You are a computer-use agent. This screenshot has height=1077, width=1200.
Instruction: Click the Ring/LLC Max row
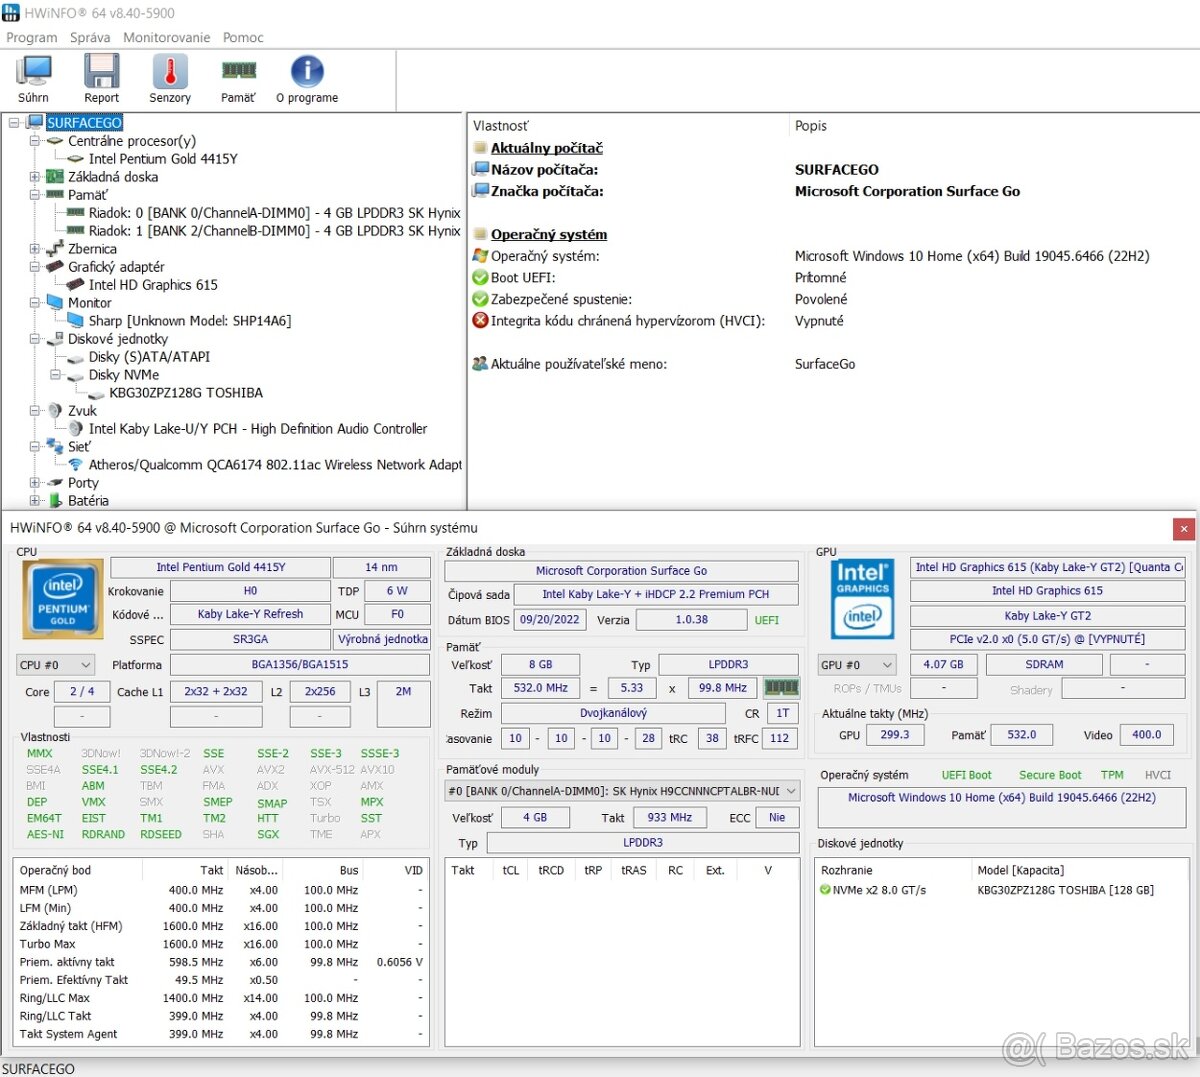point(221,998)
